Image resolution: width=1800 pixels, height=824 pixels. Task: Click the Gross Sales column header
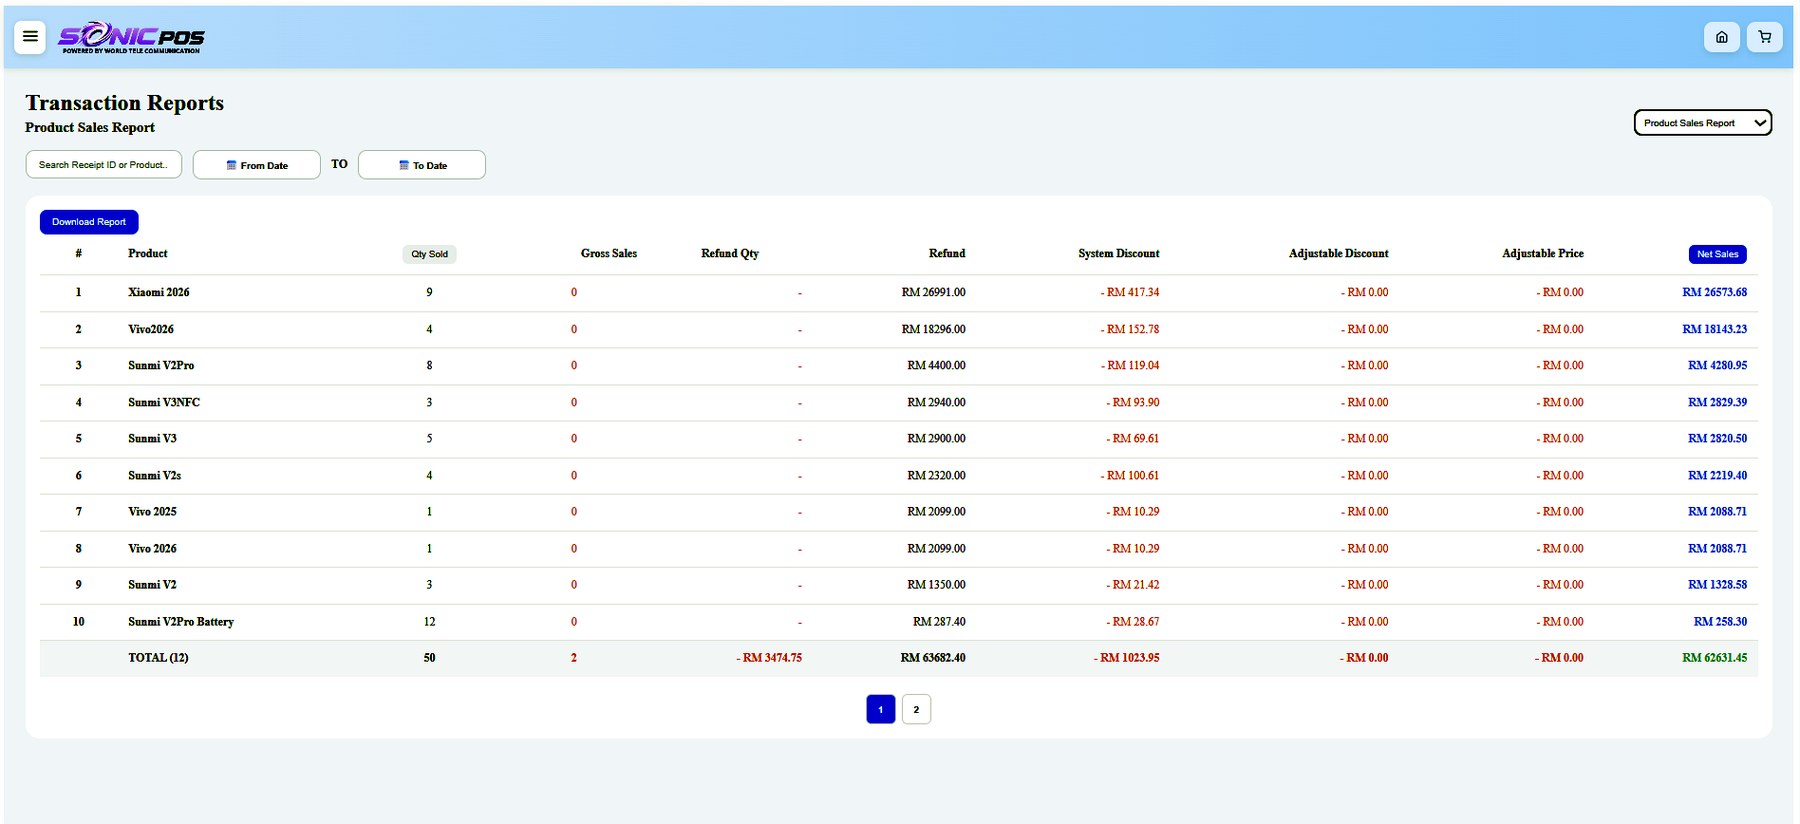pos(609,254)
